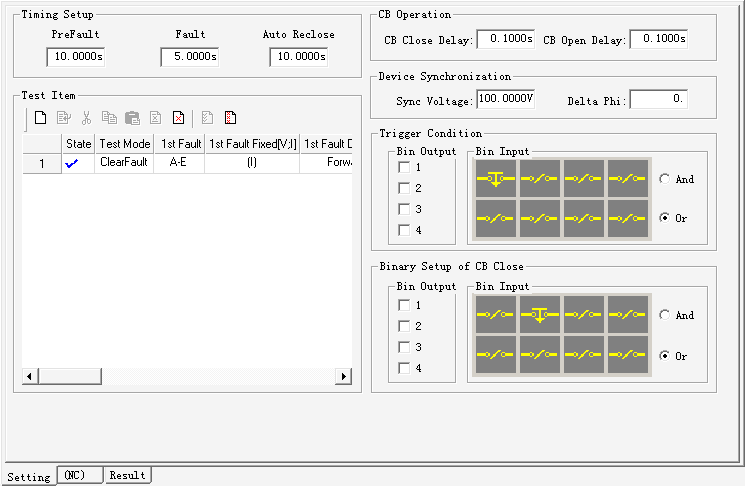The height and width of the screenshot is (486, 745).
Task: Click the paste clipboard icon in Test Item toolbar
Action: (x=132, y=118)
